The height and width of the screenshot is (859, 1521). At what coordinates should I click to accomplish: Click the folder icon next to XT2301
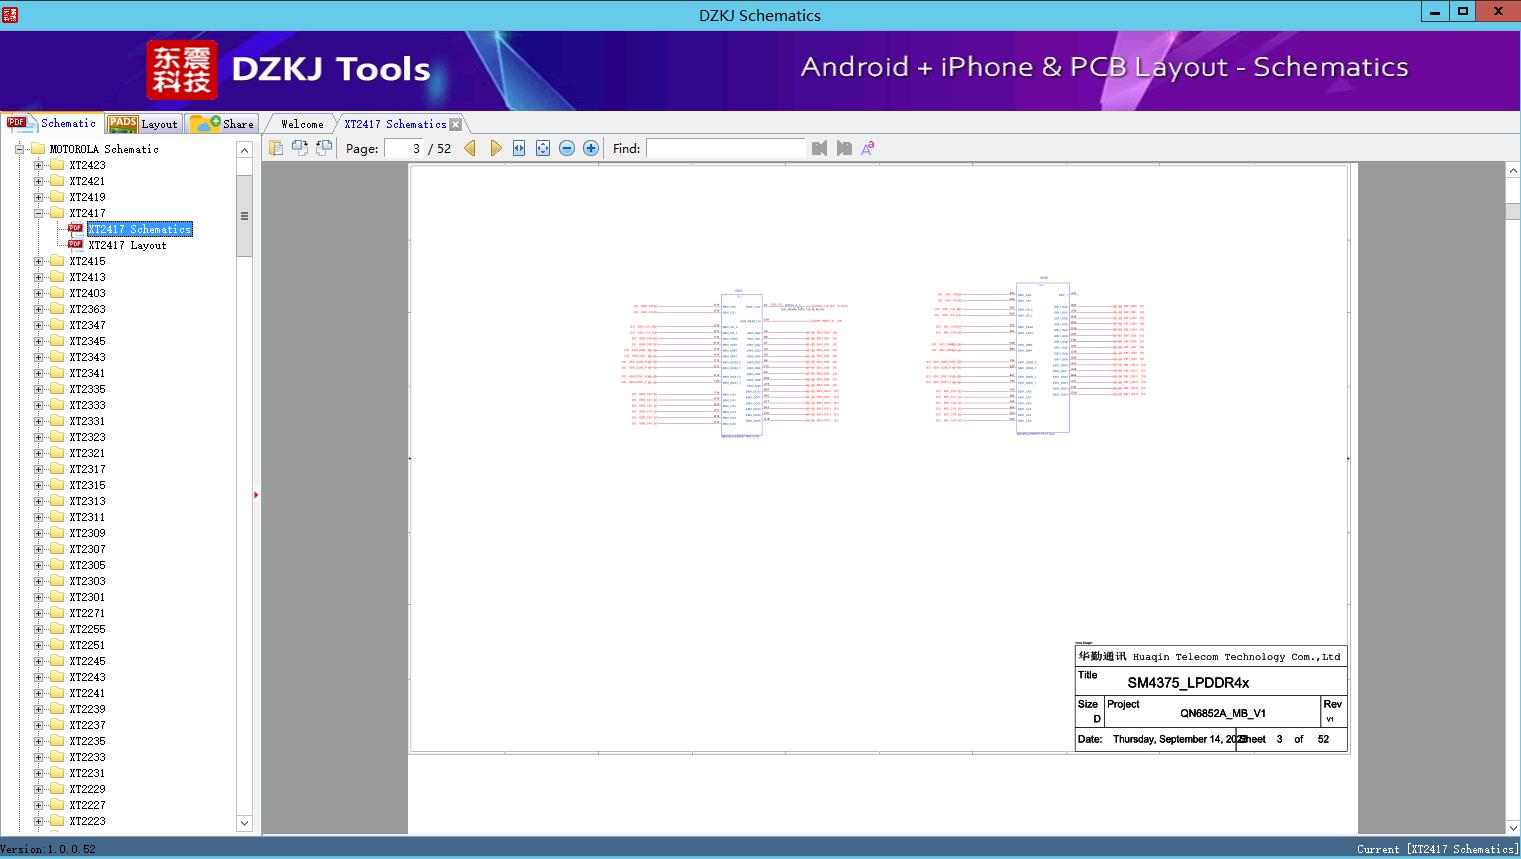tap(57, 597)
